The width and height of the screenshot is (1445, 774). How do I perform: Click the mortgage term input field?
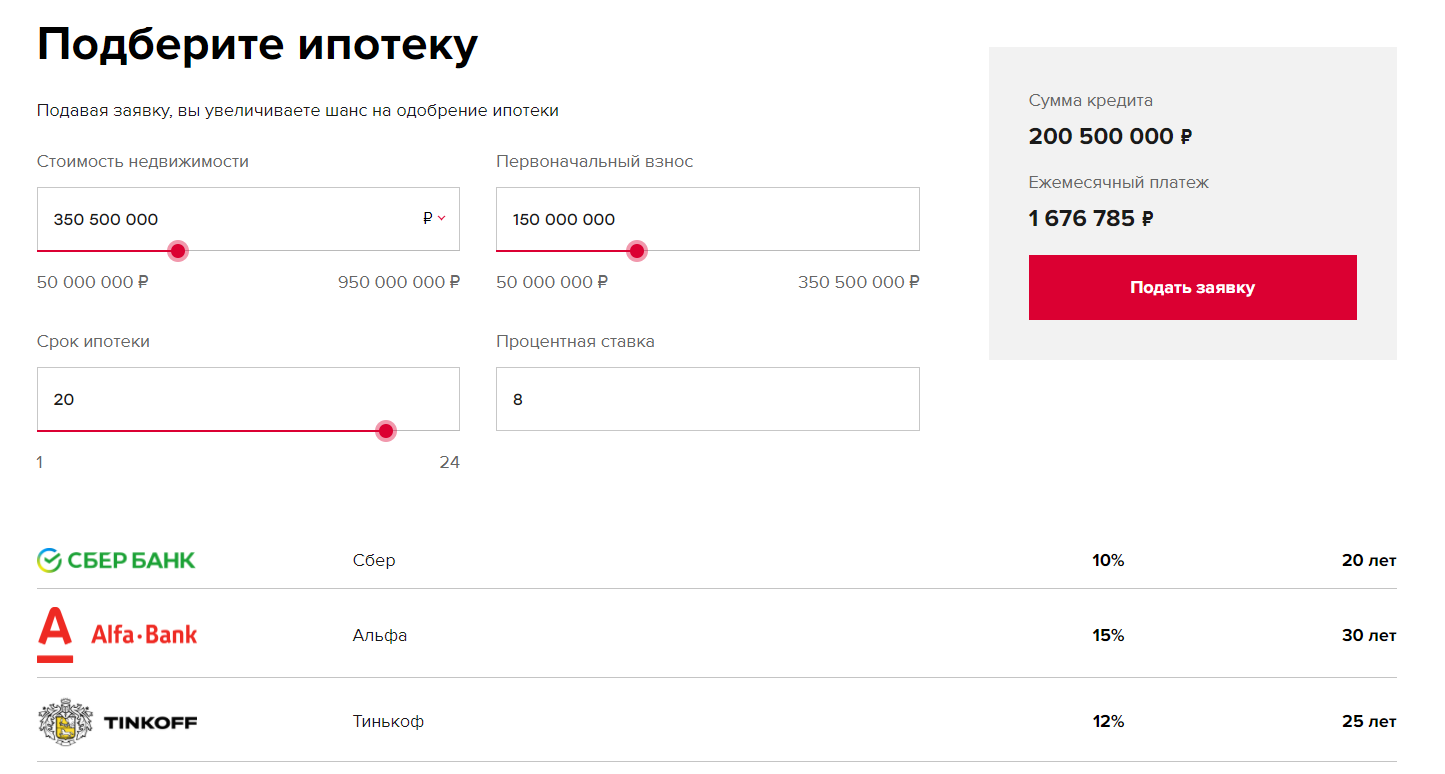pos(248,399)
